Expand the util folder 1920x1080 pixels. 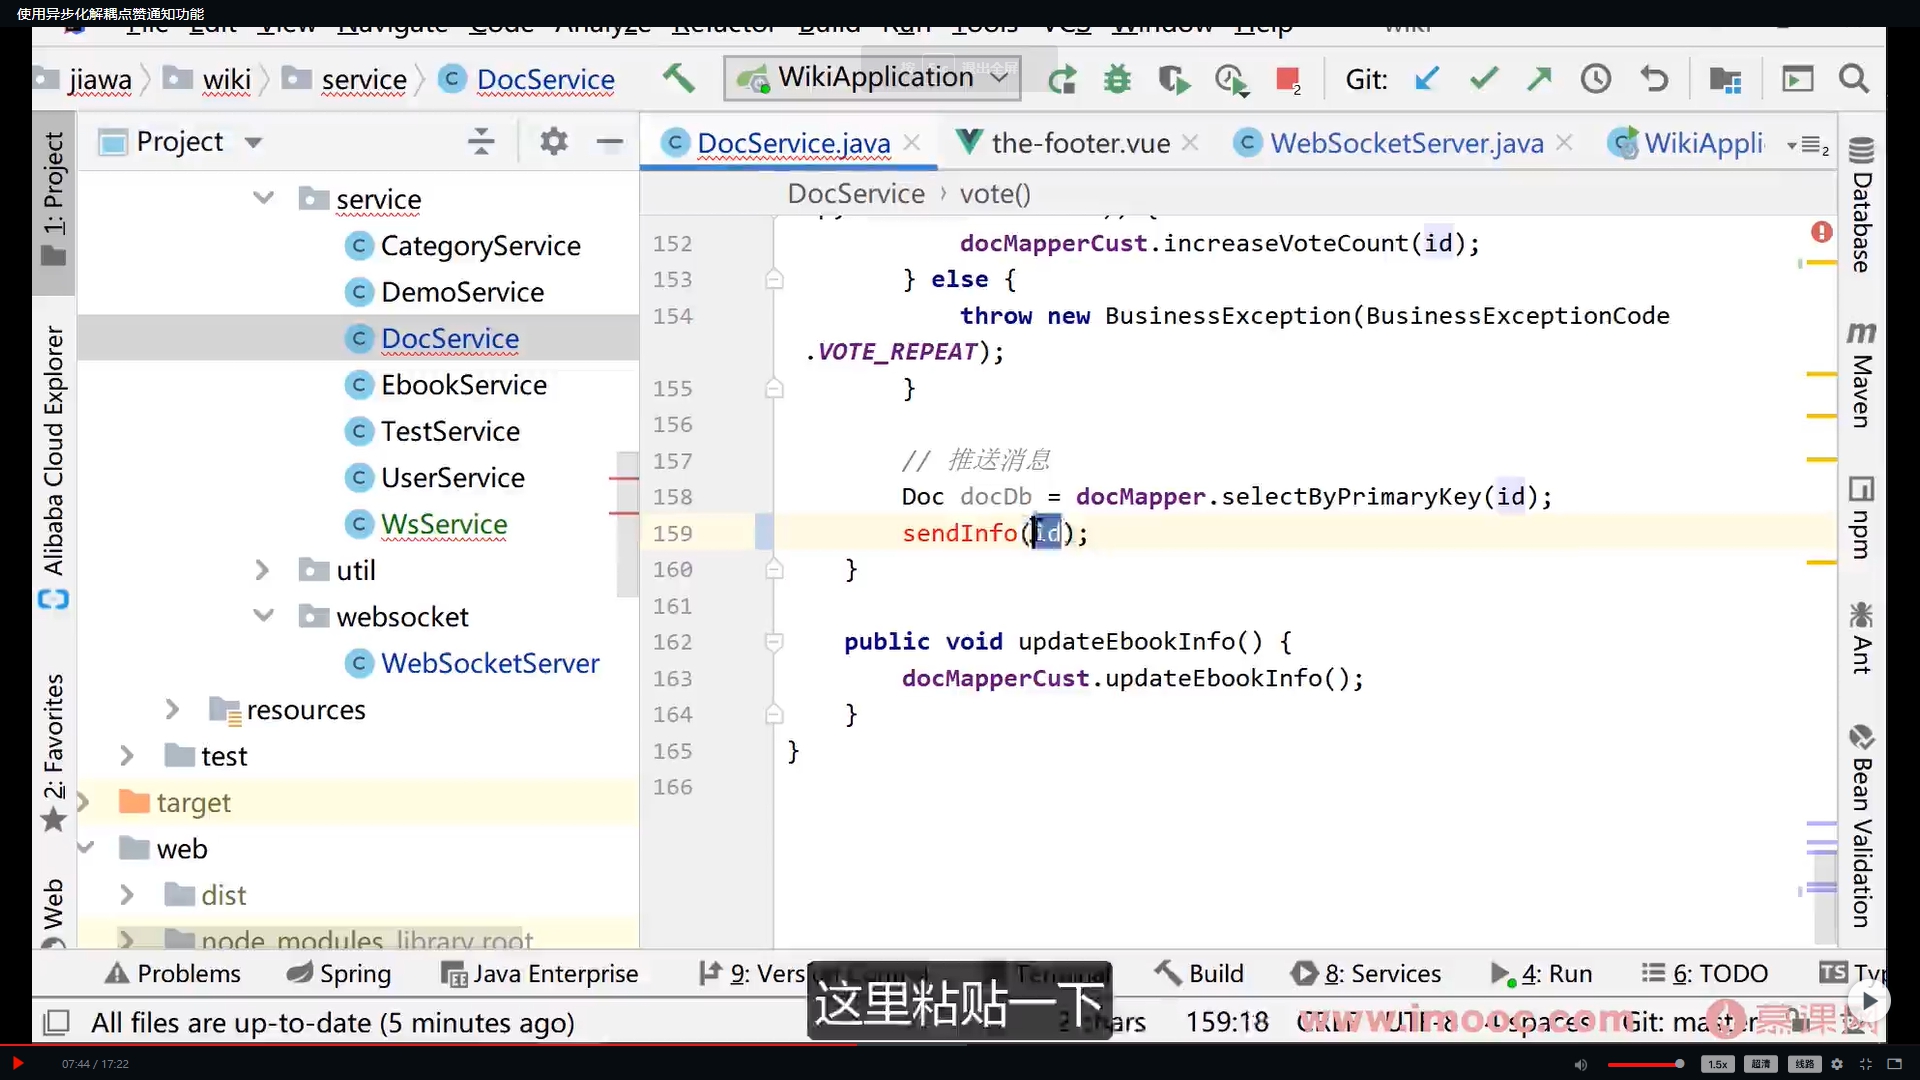262,570
